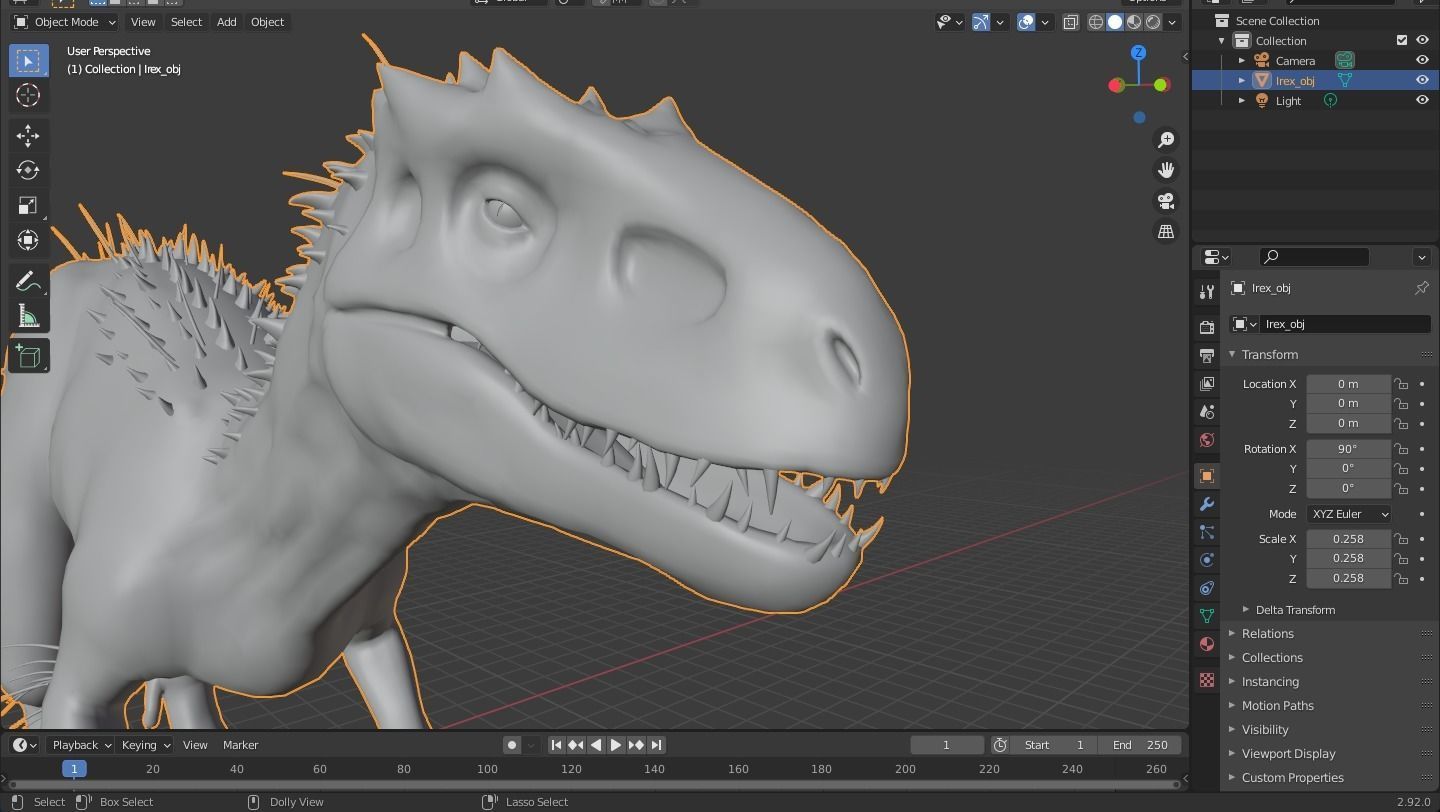Open the Render properties tab
Screen dimensions: 1440x812
1207,327
